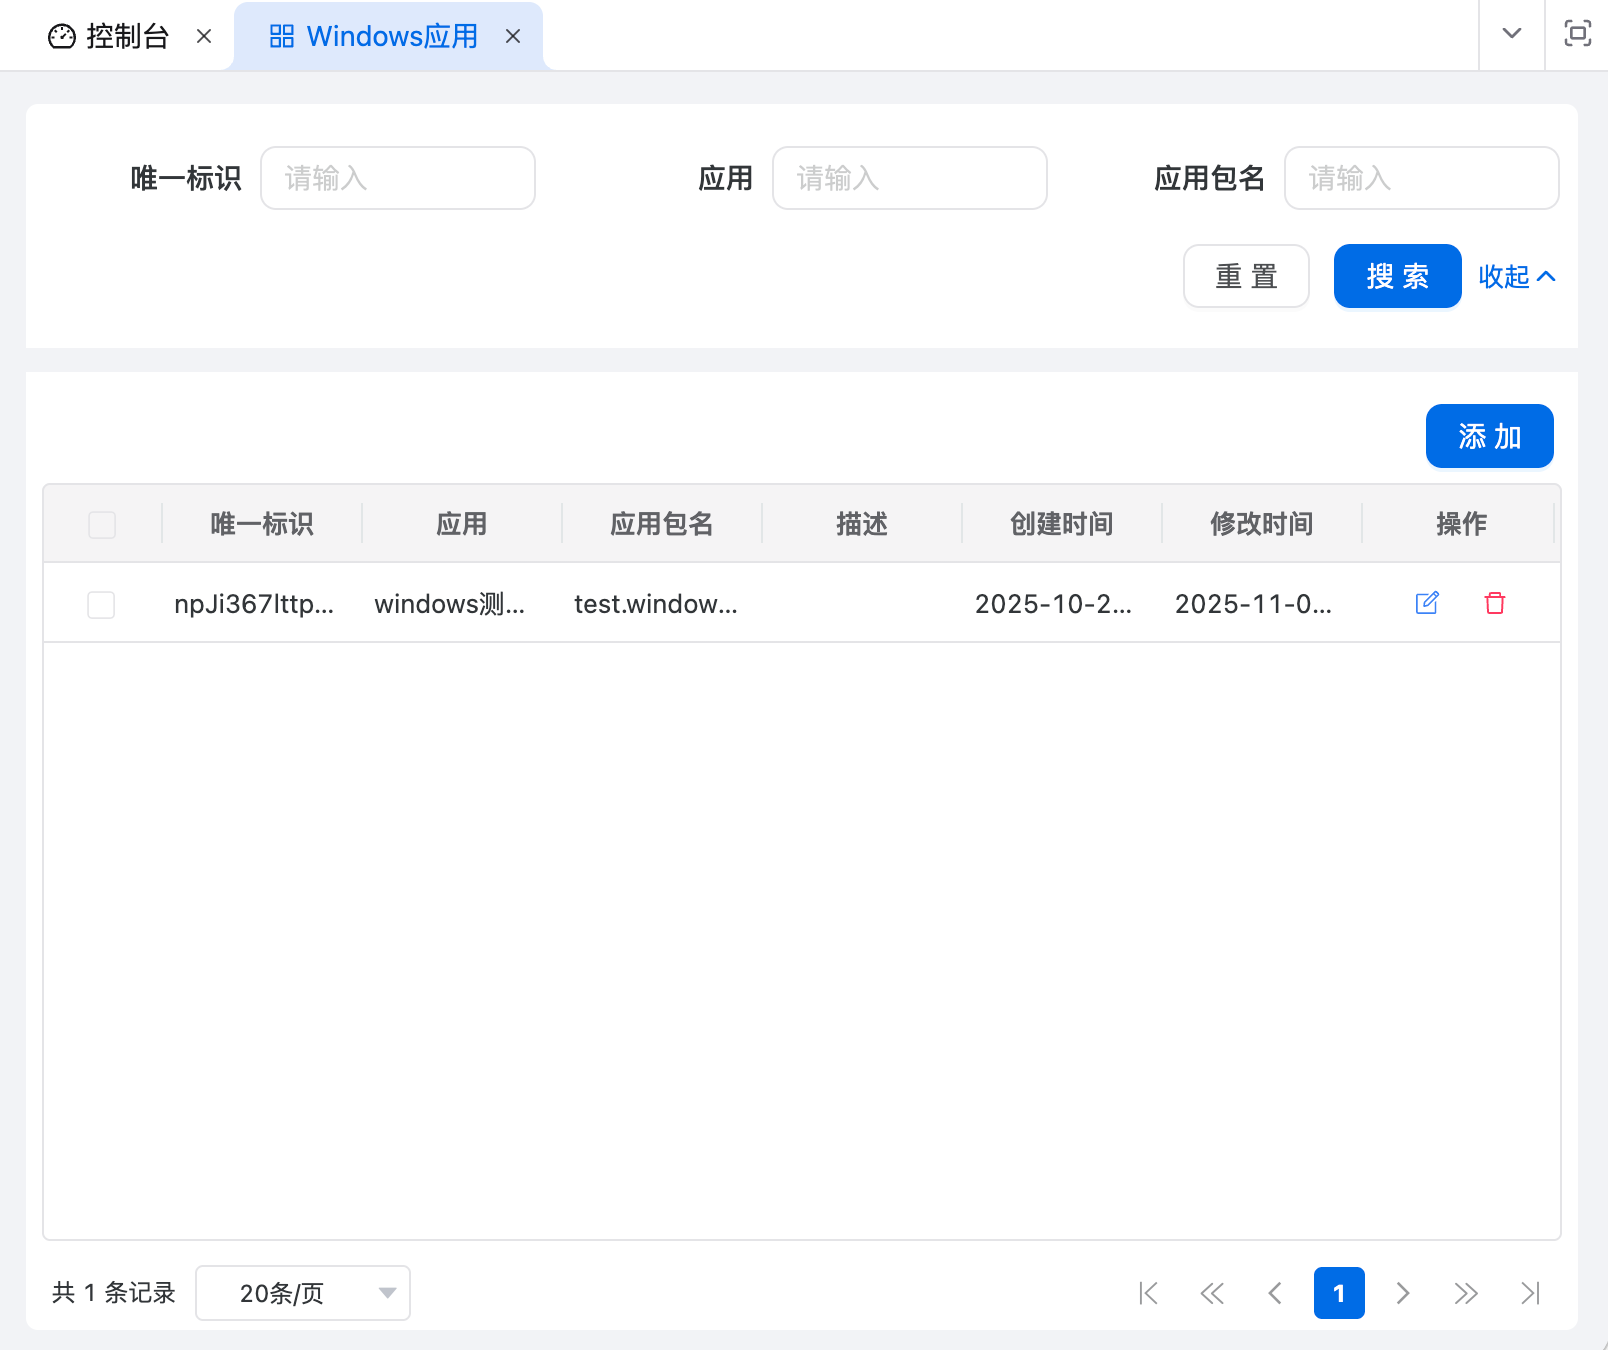Click the 搜索 search button
The height and width of the screenshot is (1350, 1608).
coord(1397,276)
